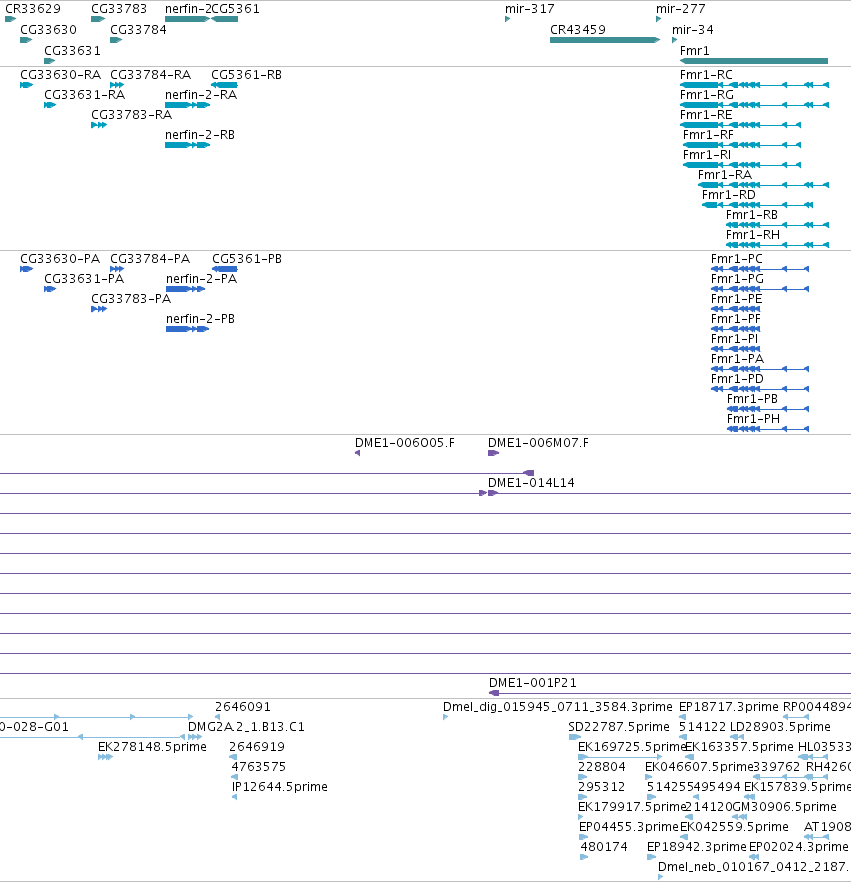Select the 295312 feature label
The width and height of the screenshot is (851, 882).
click(x=602, y=787)
